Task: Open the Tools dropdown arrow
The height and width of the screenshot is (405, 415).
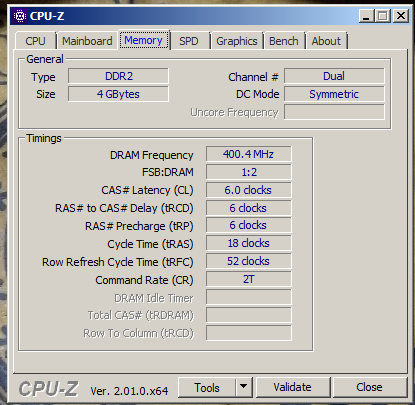Action: [244, 387]
